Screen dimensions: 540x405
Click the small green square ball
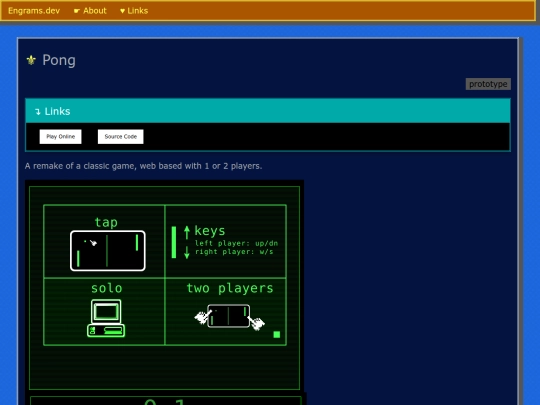pos(277,334)
